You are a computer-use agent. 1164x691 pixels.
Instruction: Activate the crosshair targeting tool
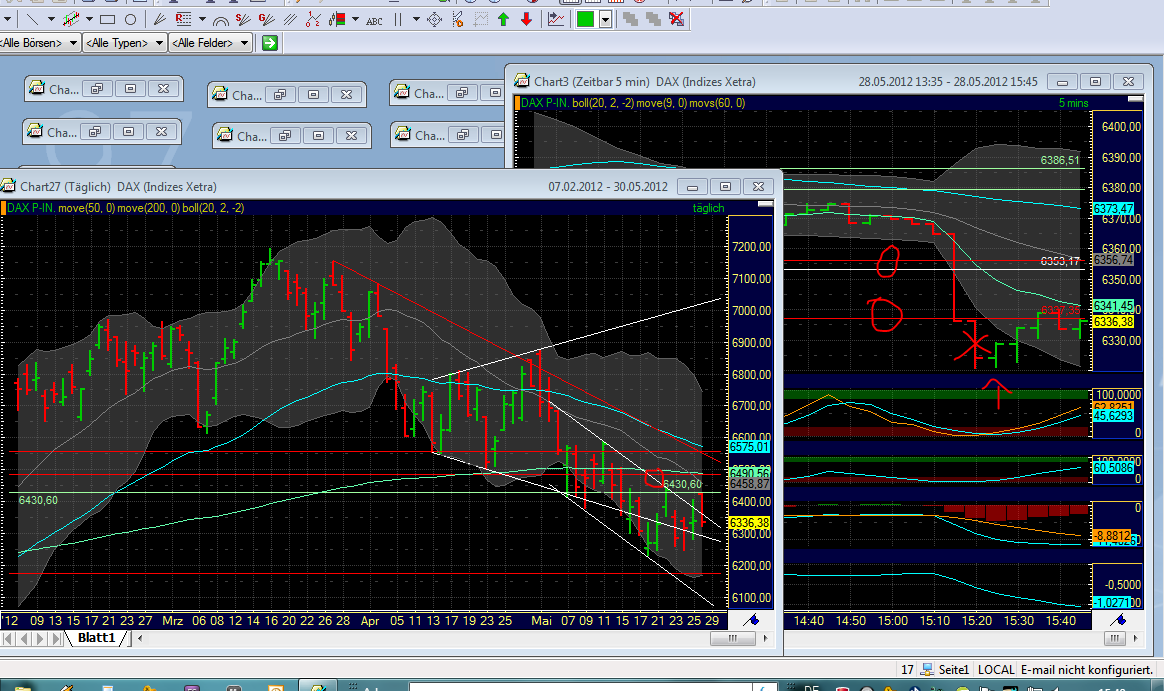pyautogui.click(x=436, y=19)
